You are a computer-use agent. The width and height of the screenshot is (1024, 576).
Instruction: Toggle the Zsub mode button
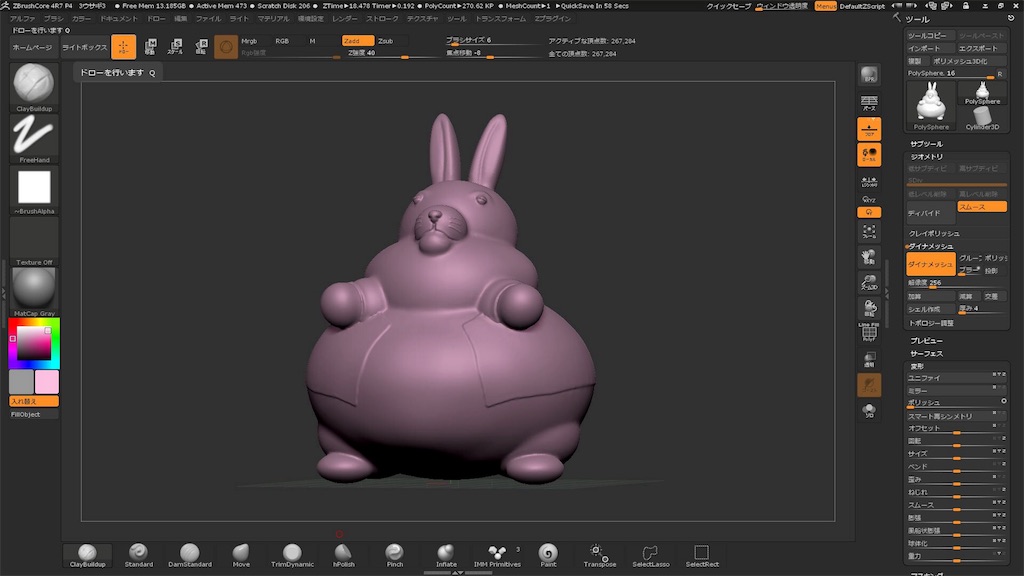391,41
